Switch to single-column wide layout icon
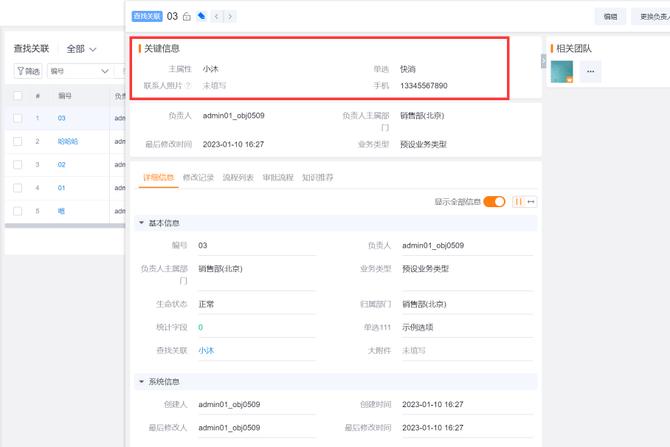Screen dimensions: 670x447 pyautogui.click(x=531, y=202)
